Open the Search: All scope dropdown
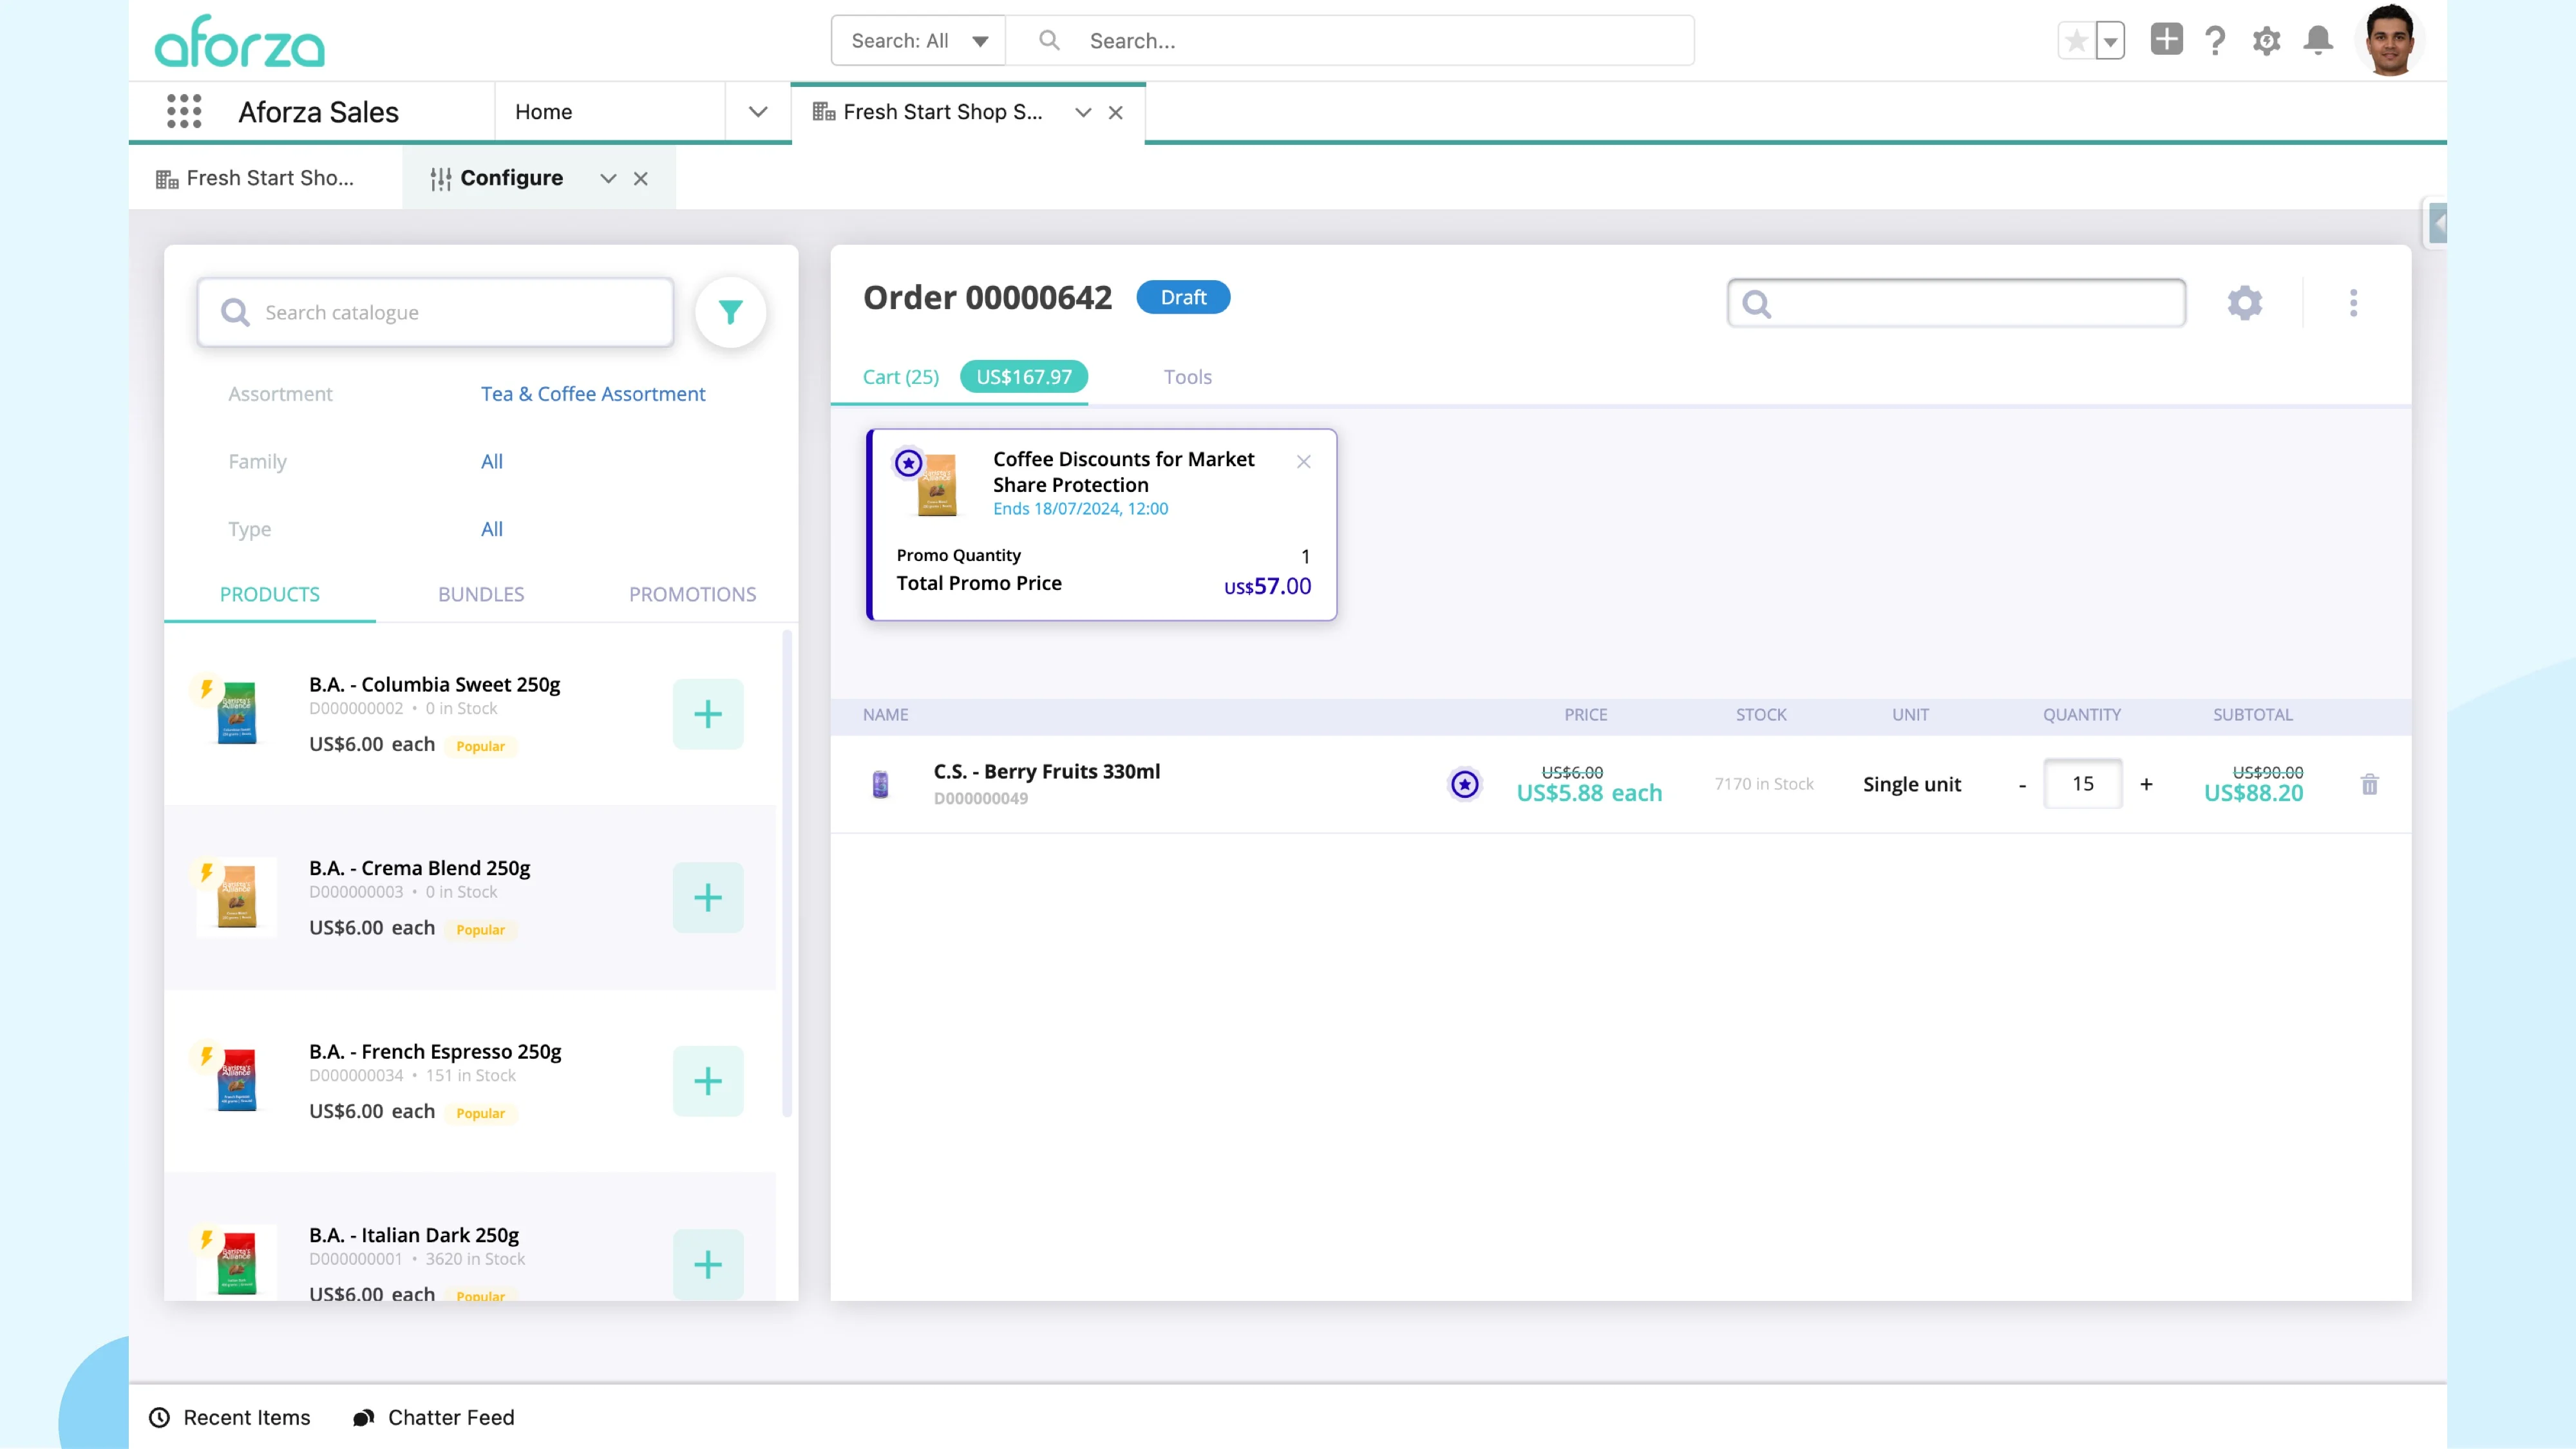 tap(918, 41)
